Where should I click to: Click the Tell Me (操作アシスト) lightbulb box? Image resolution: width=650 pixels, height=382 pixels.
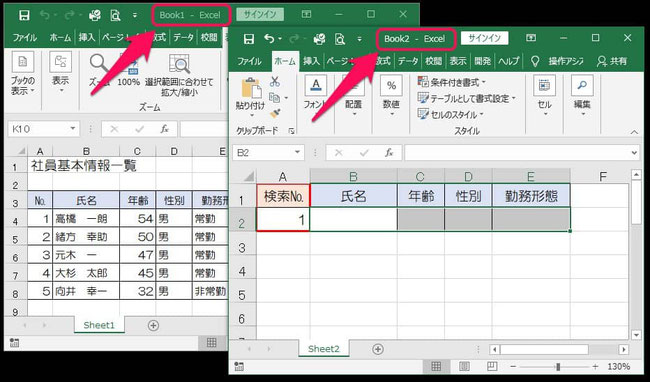click(x=557, y=61)
